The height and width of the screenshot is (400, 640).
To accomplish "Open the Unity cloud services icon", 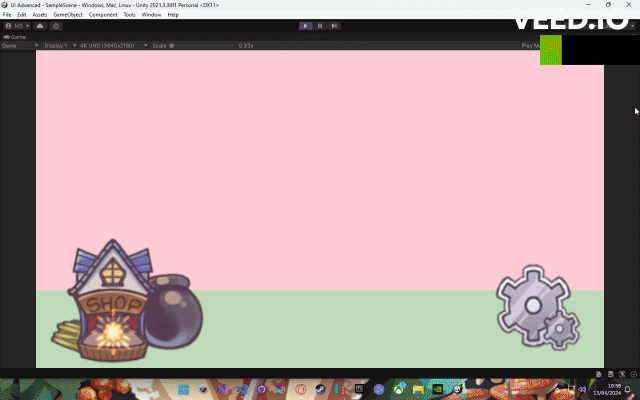I will [40, 26].
